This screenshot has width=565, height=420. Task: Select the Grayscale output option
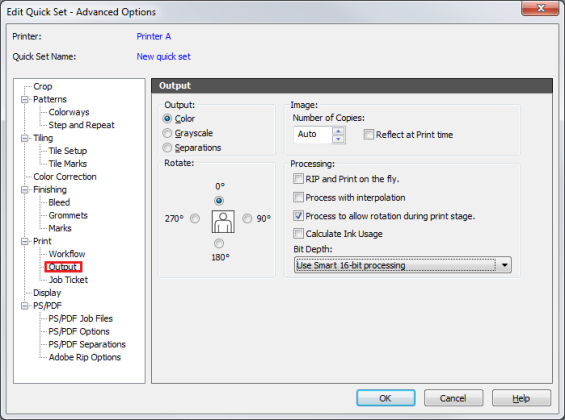tap(167, 133)
